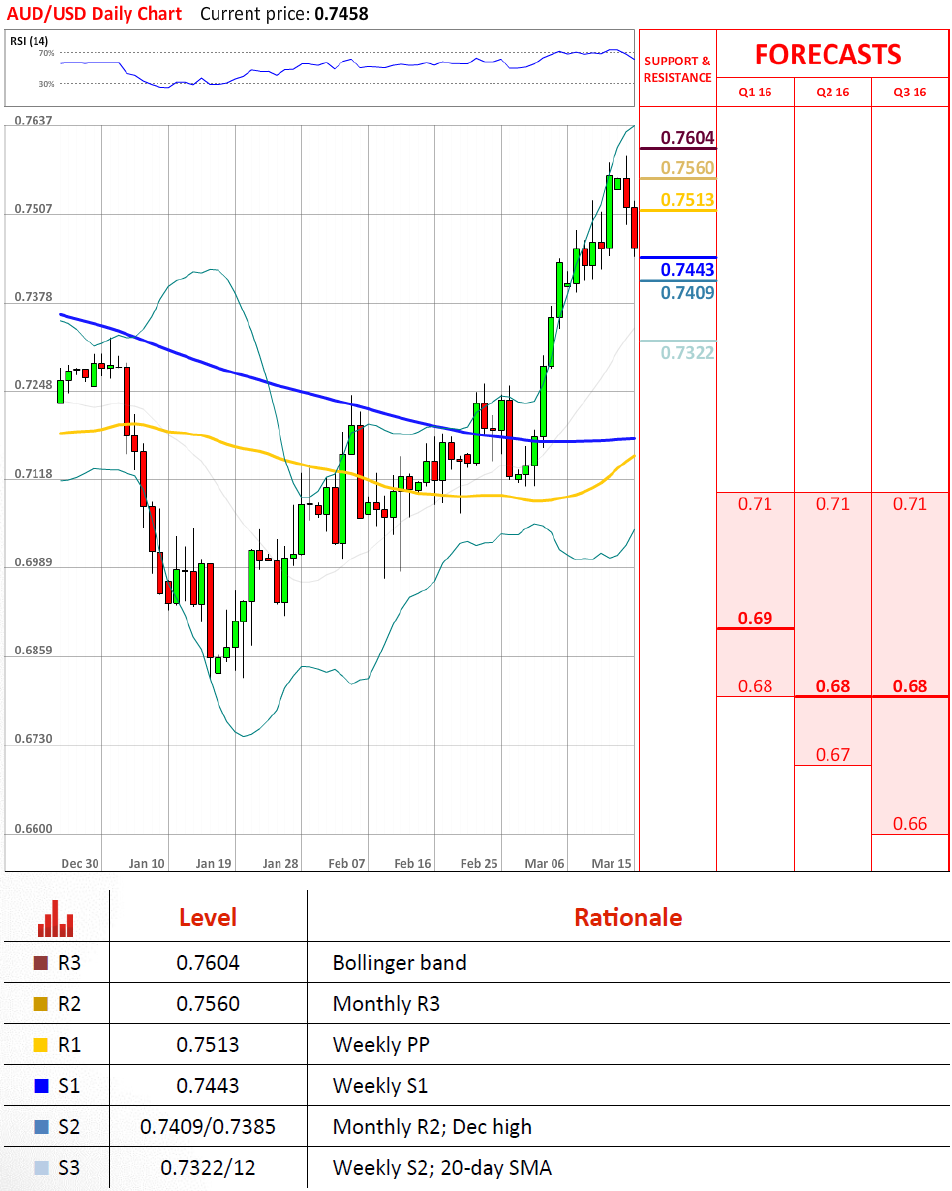Click the 0.7560 resistance level label
The image size is (952, 1191).
pos(687,167)
